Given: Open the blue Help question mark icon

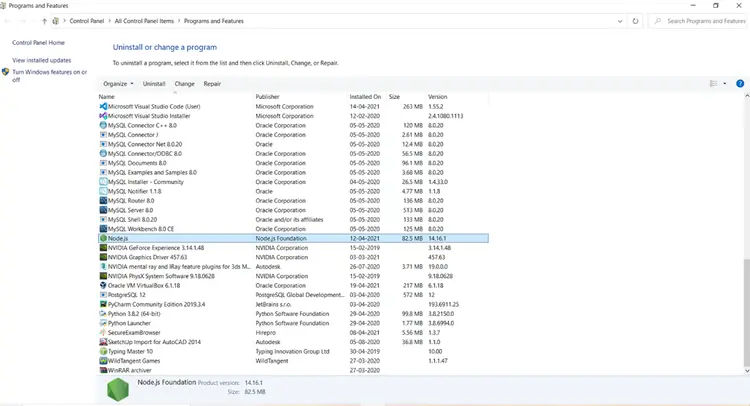Looking at the screenshot, I should pyautogui.click(x=740, y=84).
